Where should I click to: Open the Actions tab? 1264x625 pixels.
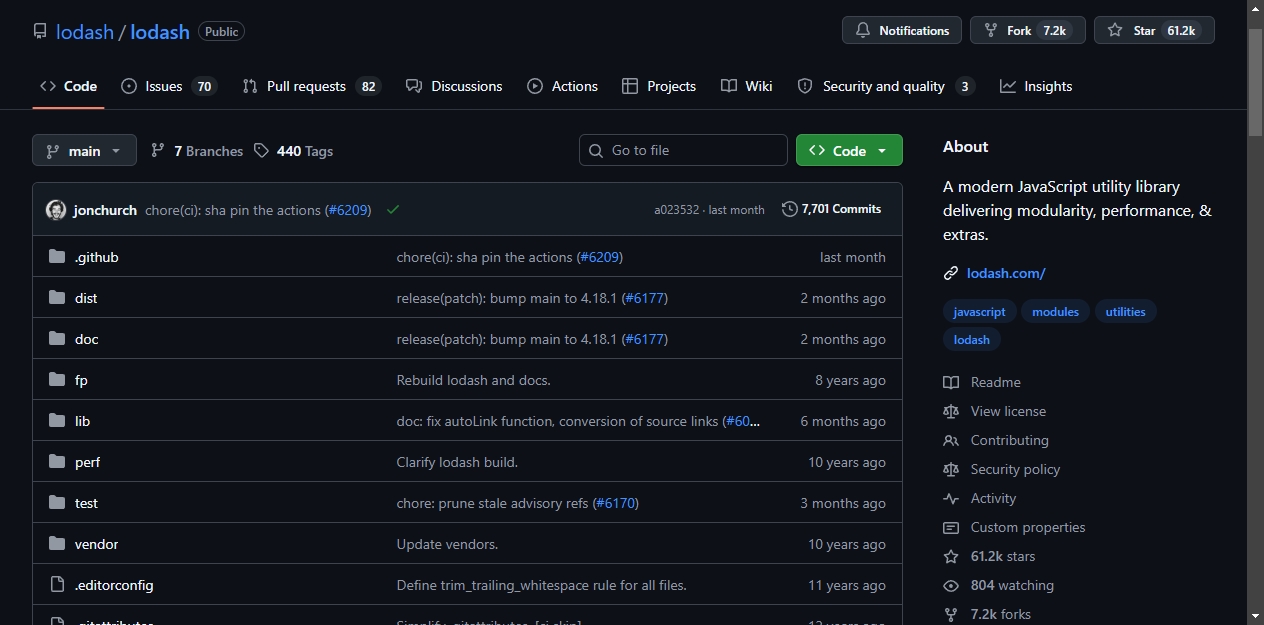tap(563, 86)
